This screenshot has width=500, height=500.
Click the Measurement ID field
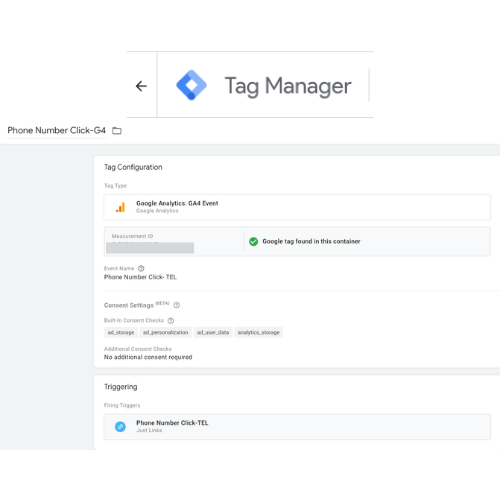[x=174, y=242]
